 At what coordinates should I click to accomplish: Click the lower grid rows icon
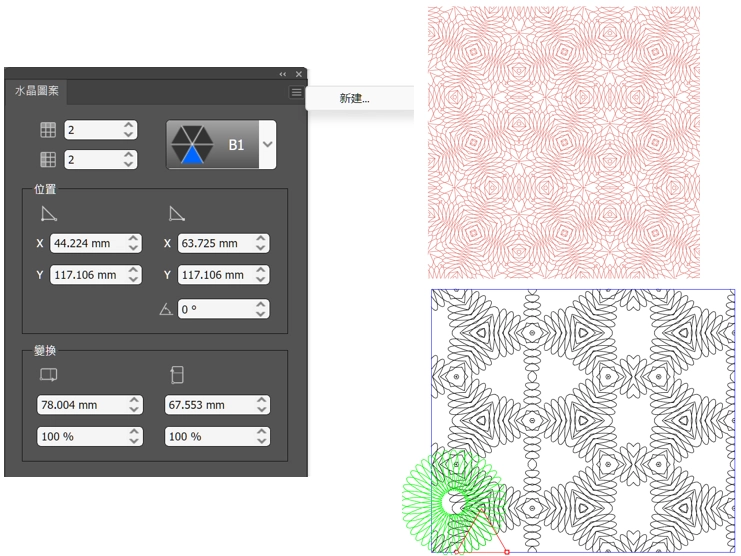pyautogui.click(x=48, y=160)
